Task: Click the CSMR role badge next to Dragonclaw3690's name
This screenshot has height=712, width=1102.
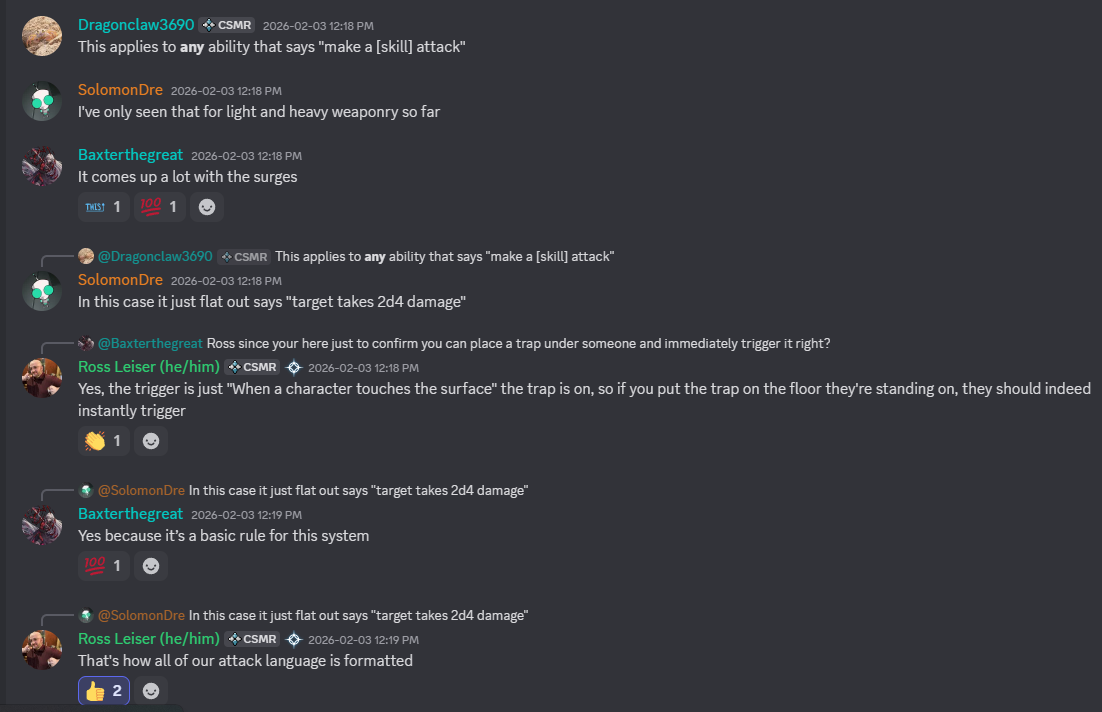Action: 228,25
